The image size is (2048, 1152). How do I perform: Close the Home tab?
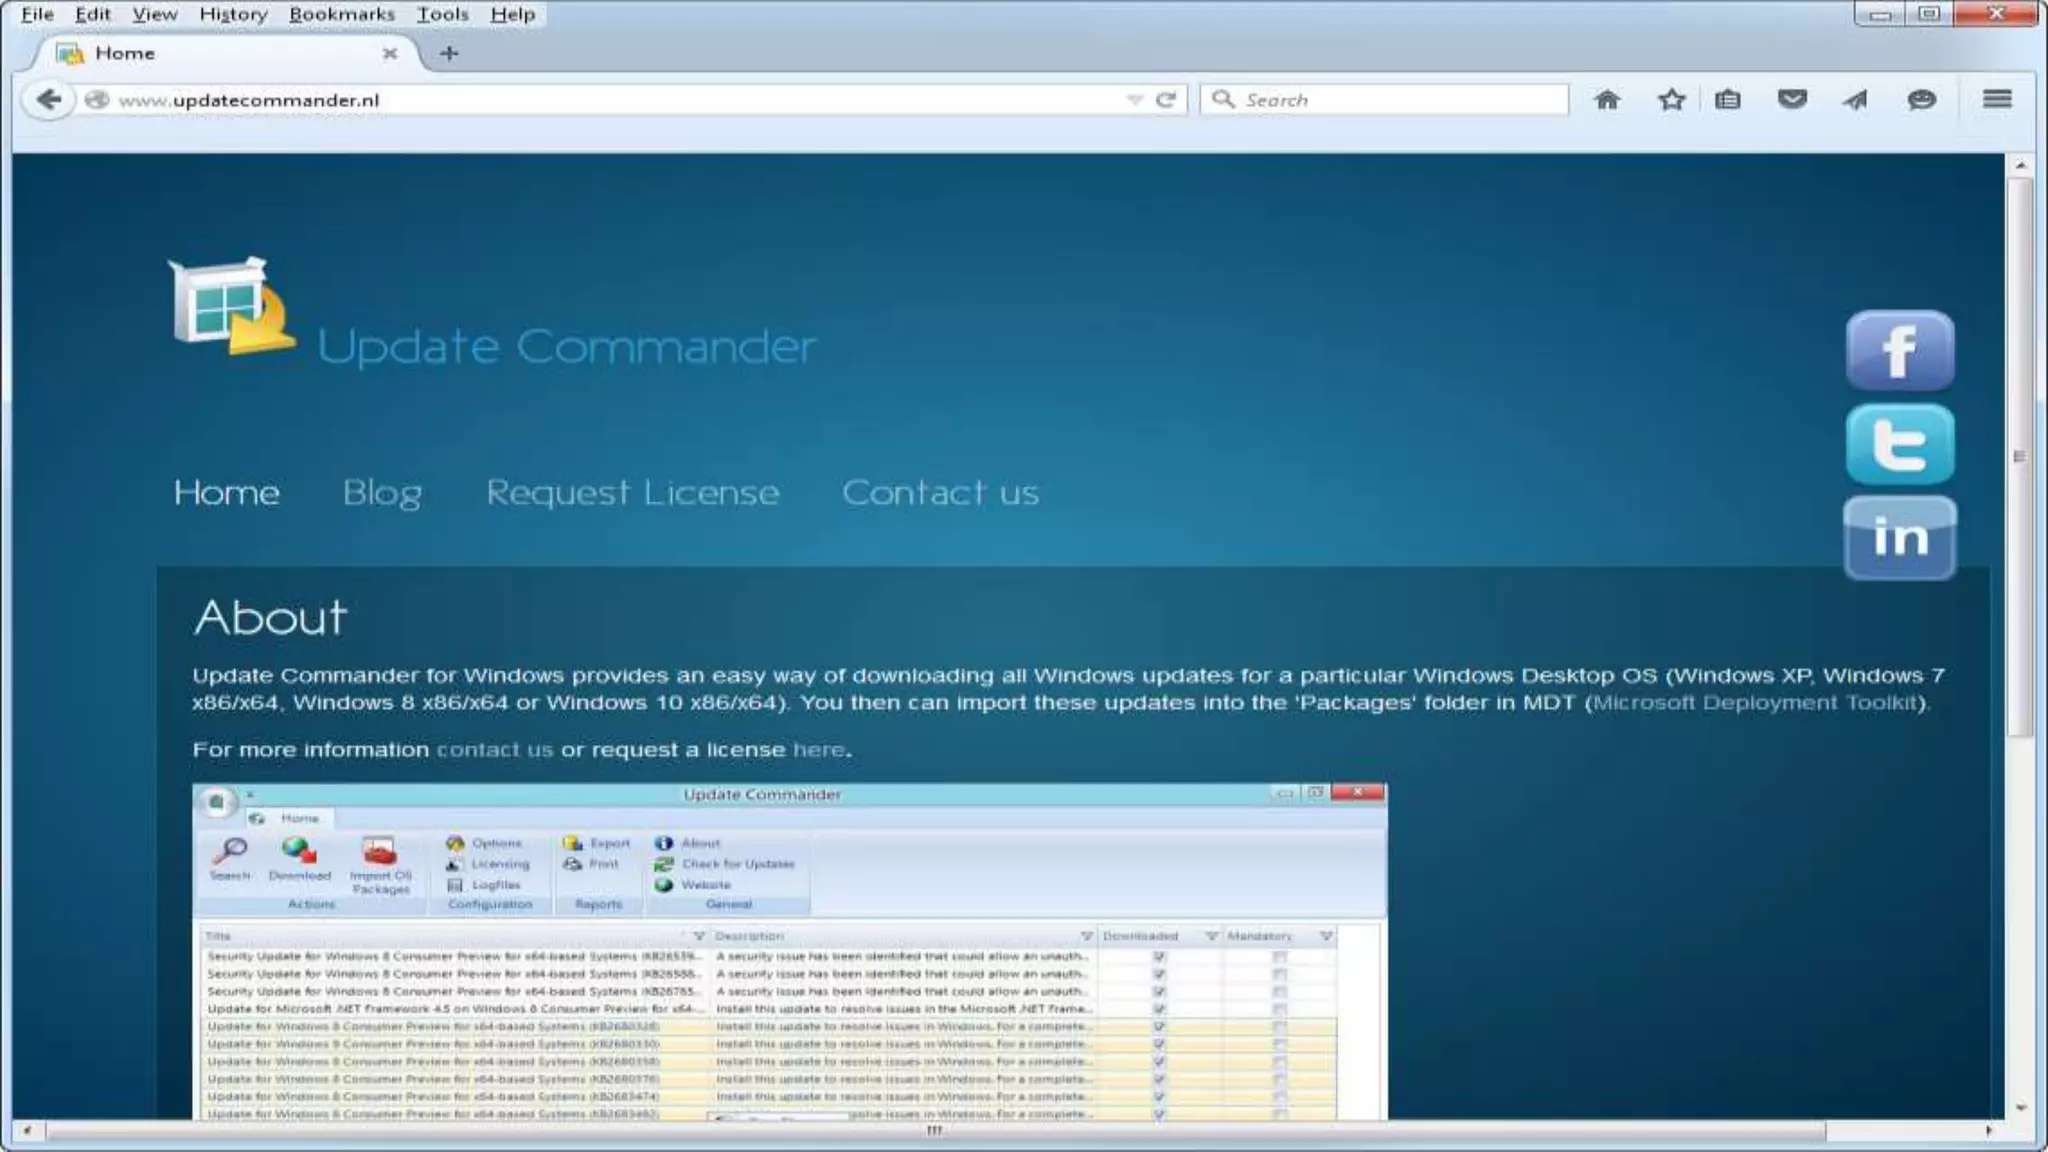[390, 53]
